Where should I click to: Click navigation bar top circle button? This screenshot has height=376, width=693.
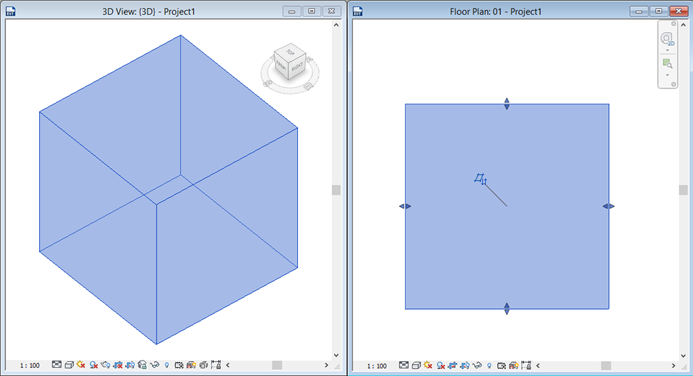coord(674,24)
